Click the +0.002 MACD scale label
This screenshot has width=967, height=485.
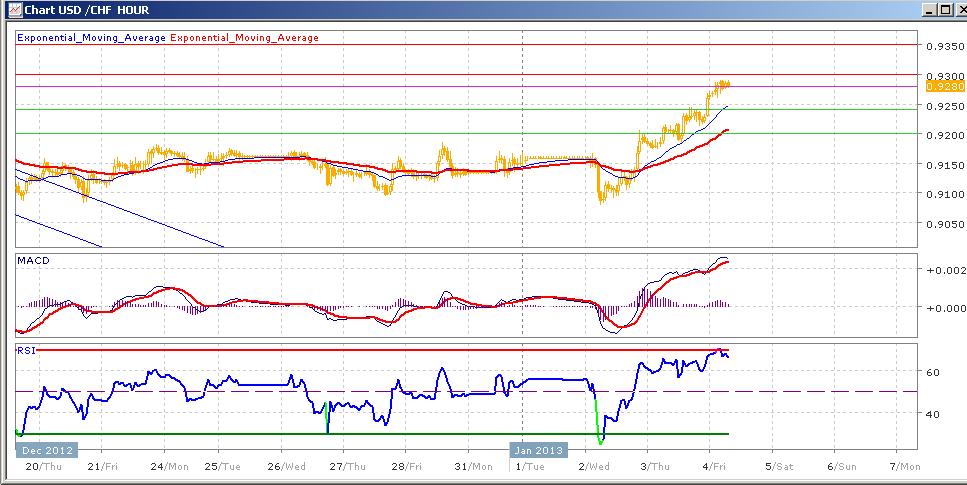pyautogui.click(x=945, y=270)
